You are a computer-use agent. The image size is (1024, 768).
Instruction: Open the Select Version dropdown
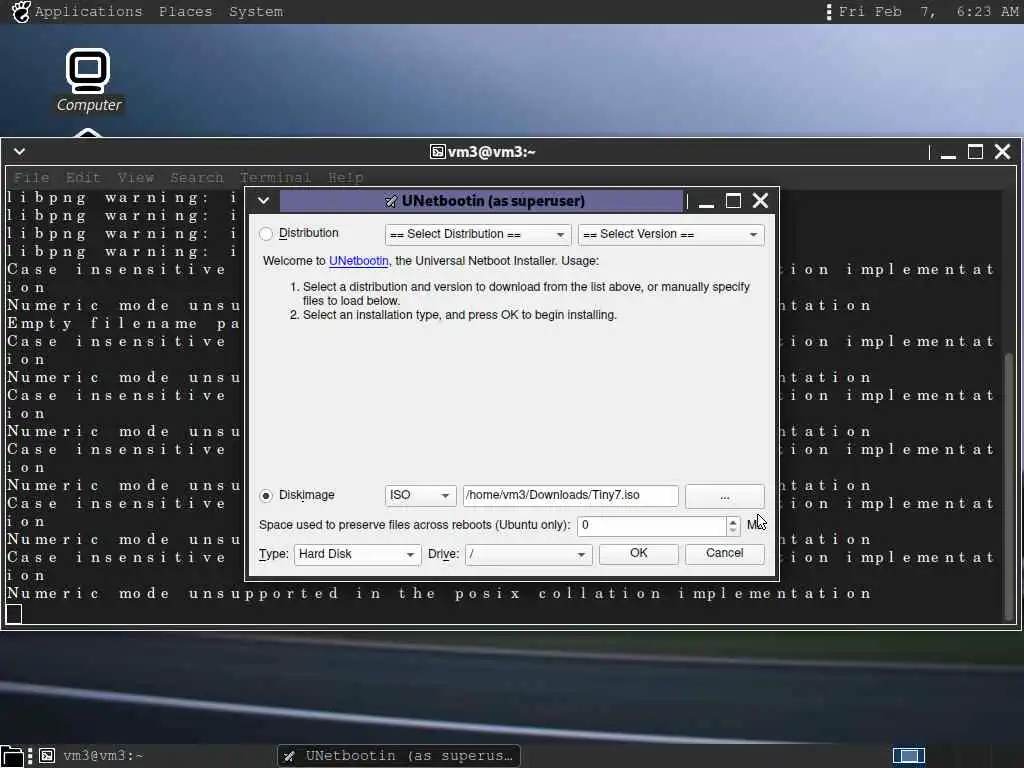tap(671, 234)
